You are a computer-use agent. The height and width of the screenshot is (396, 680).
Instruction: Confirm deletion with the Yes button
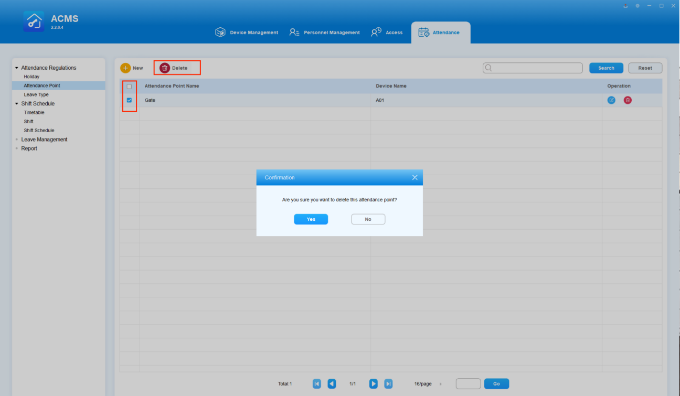coord(311,219)
